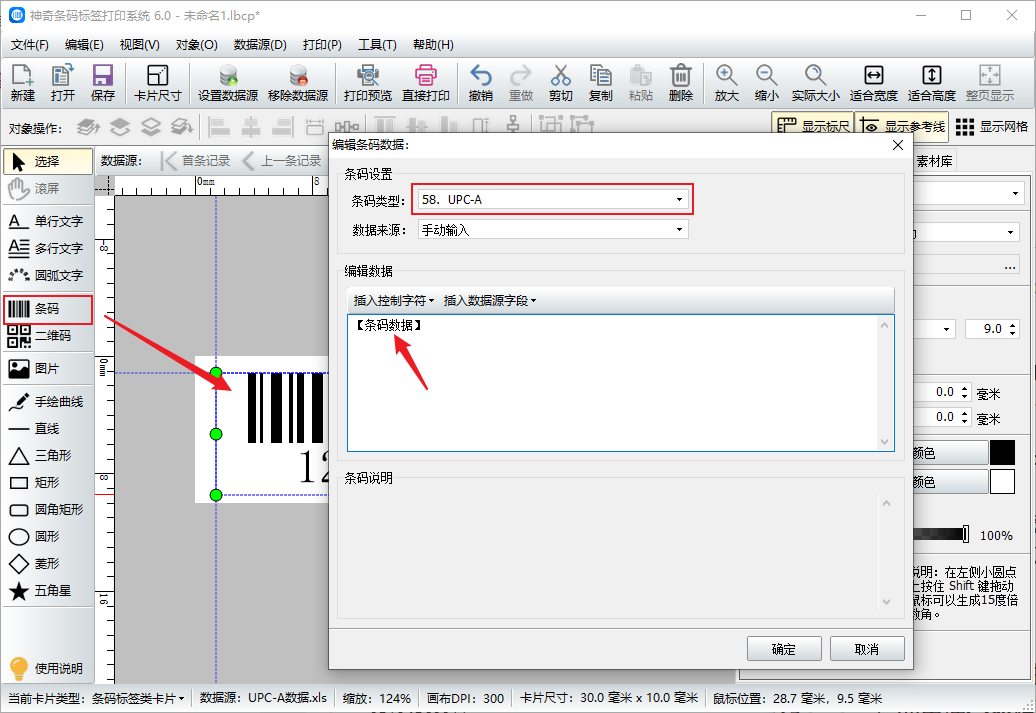This screenshot has width=1036, height=713.
Task: Click 适合高度 fit height icon
Action: [x=932, y=83]
